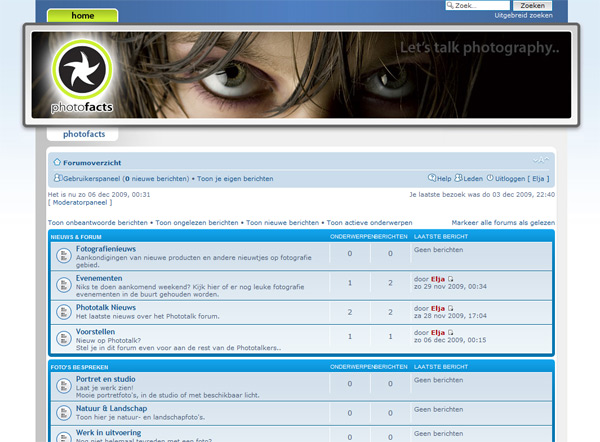Open the Forumoverzicht link

coord(92,163)
